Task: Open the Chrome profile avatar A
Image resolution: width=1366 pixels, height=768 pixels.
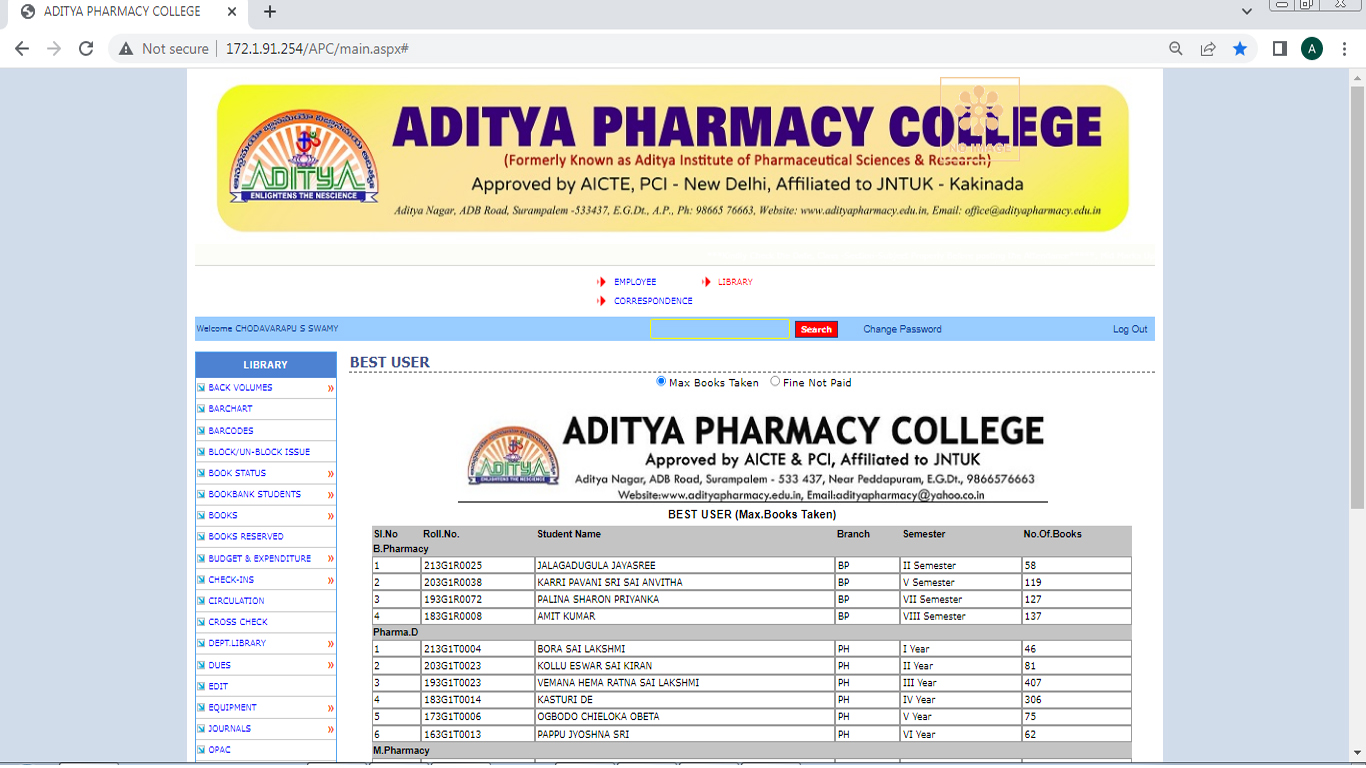Action: click(1312, 48)
